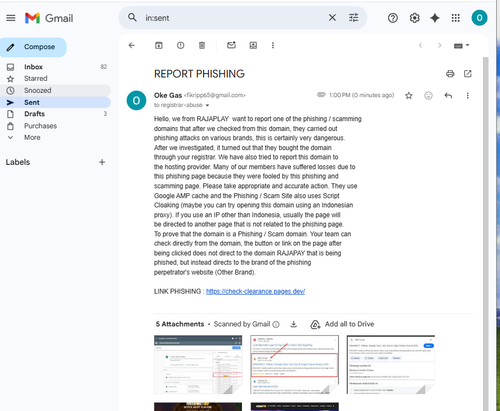Click the search magnifier icon
The height and width of the screenshot is (411, 500).
(132, 18)
